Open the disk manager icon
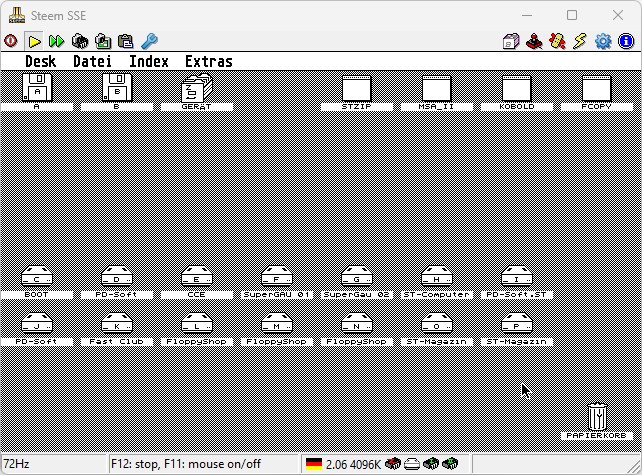This screenshot has width=642, height=475. (511, 41)
